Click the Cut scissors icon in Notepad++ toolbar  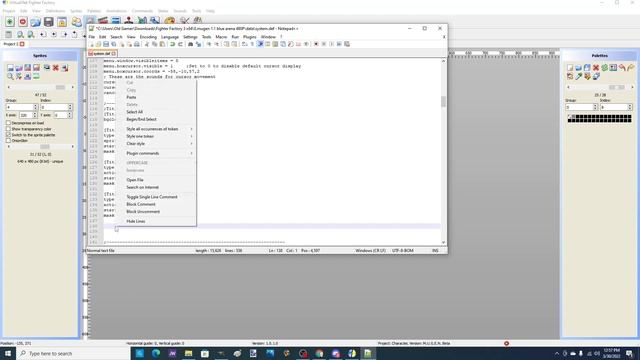[x=147, y=44]
